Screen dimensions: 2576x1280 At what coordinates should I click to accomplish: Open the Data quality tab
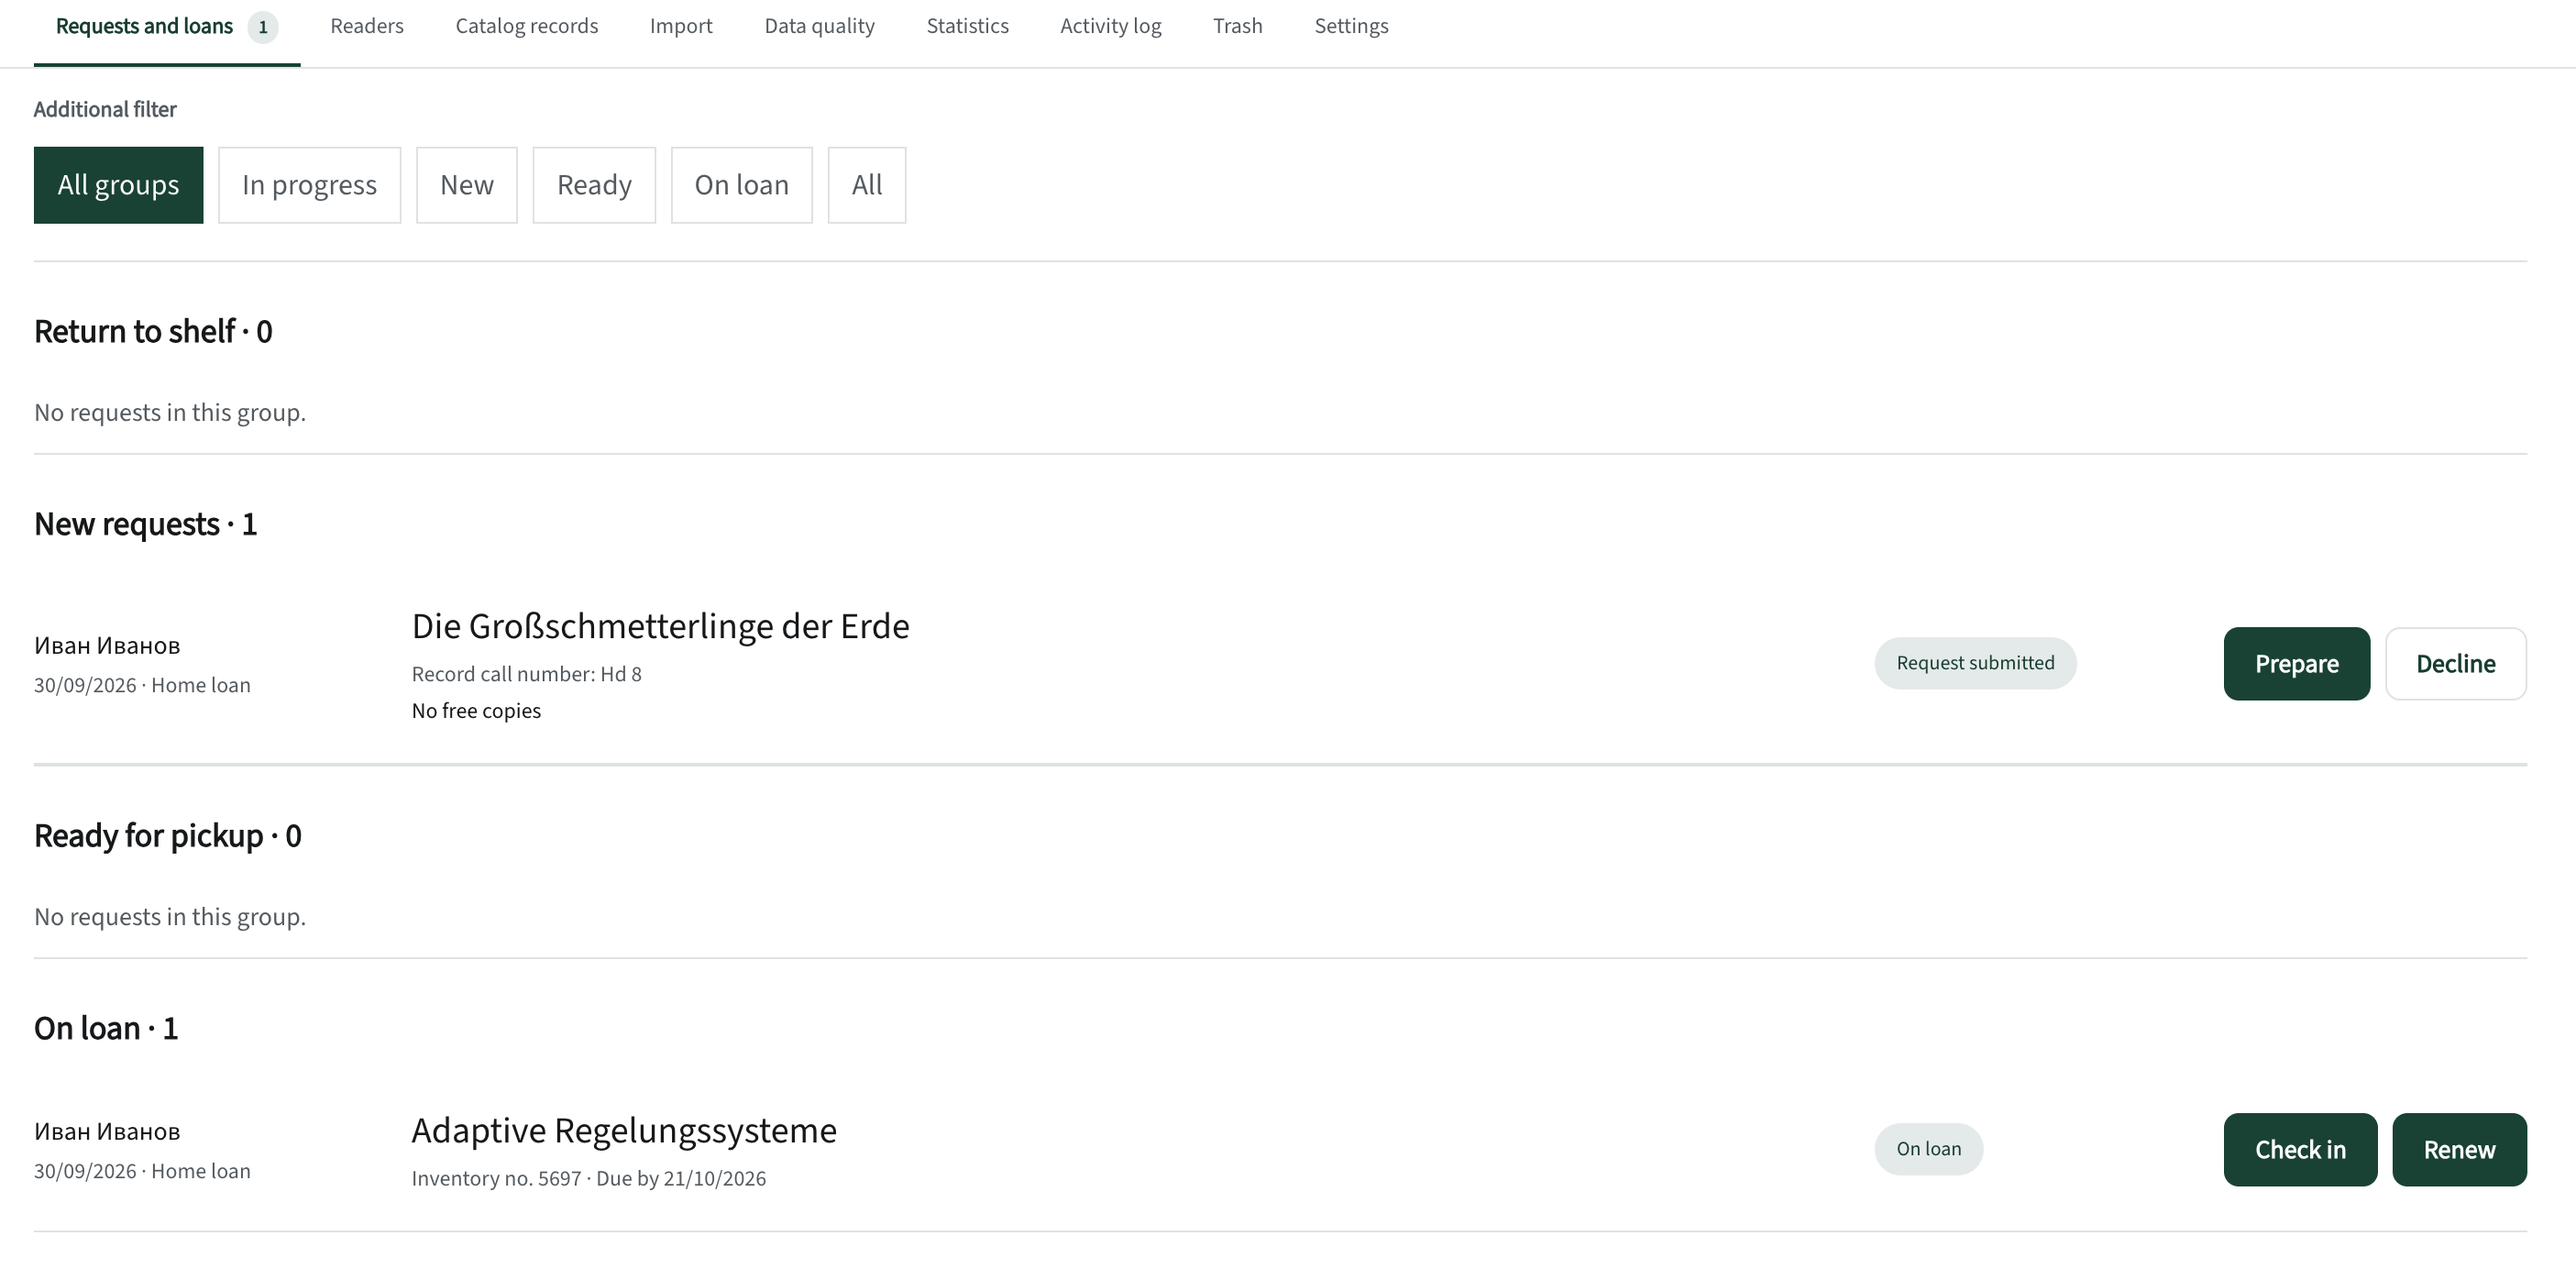point(819,27)
